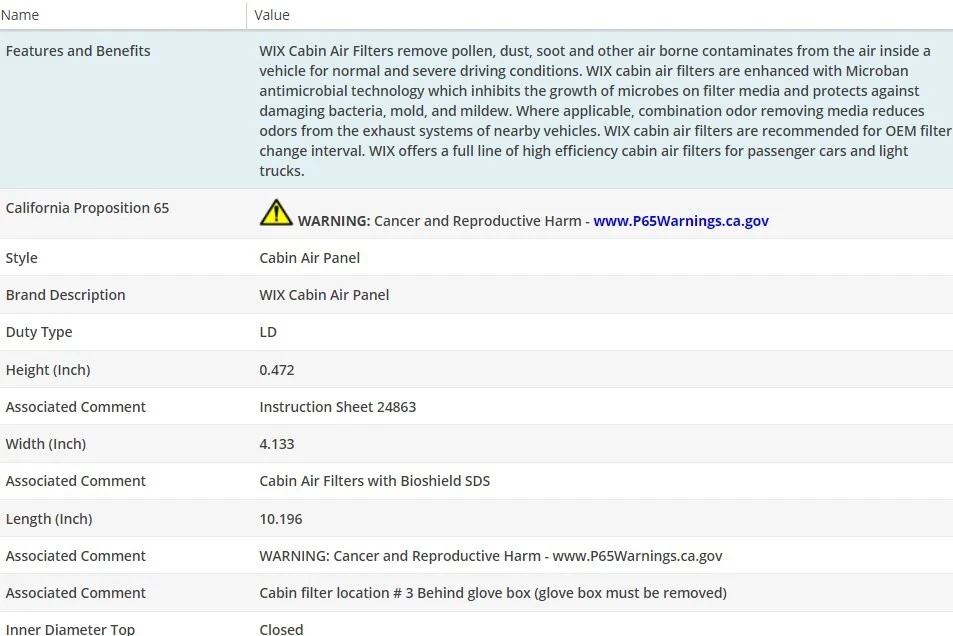Open the blue www.P65Warnings.ca.gov link
The image size is (953, 636).
pyautogui.click(x=681, y=221)
